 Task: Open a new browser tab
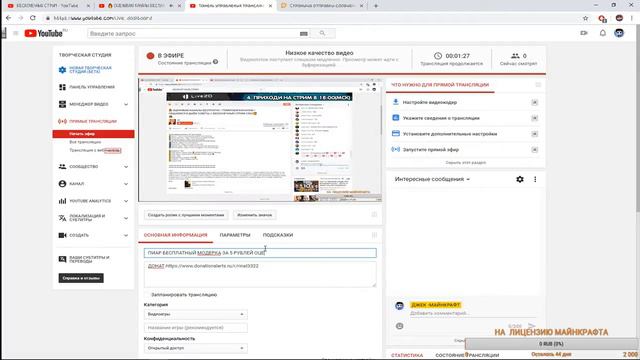coord(376,6)
